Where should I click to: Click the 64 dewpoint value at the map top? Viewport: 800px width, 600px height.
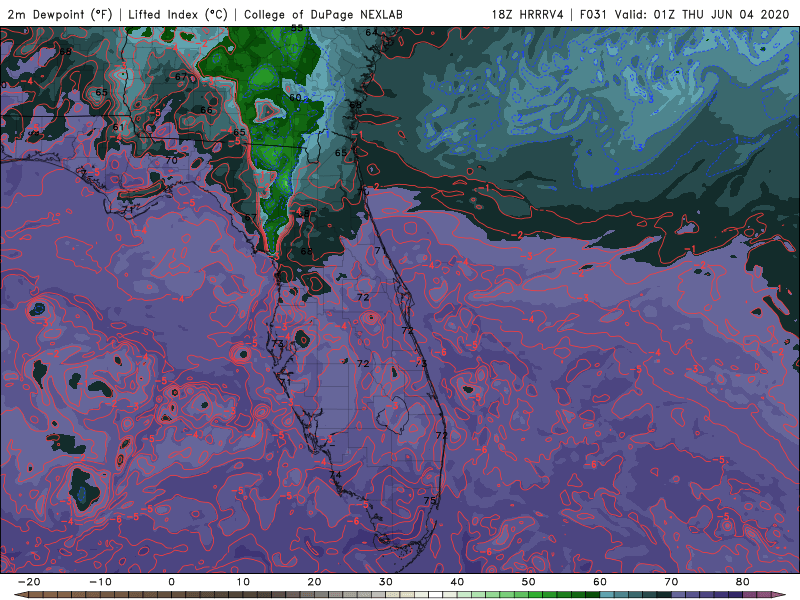coord(371,32)
